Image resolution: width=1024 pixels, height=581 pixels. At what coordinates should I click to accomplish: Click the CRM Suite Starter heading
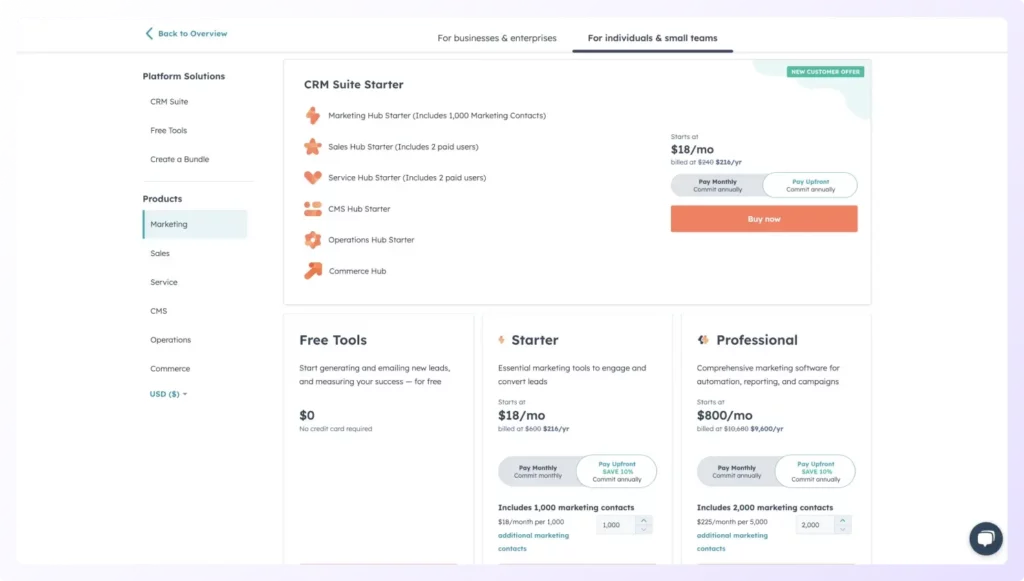pyautogui.click(x=353, y=84)
